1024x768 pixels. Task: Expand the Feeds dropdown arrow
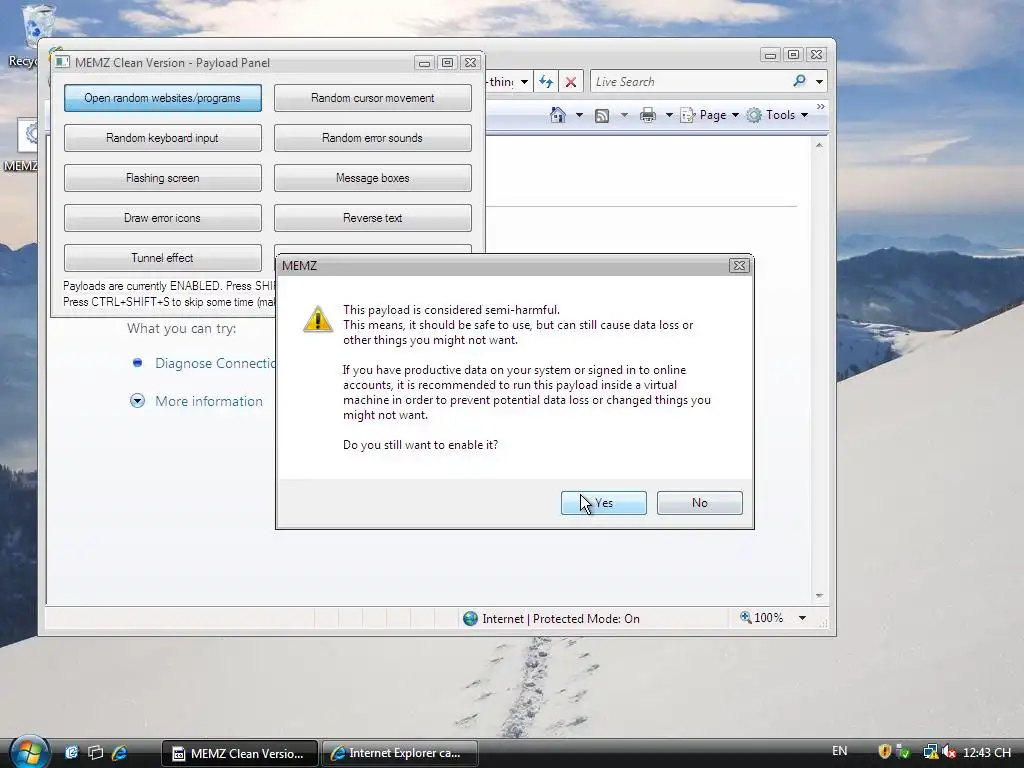624,115
